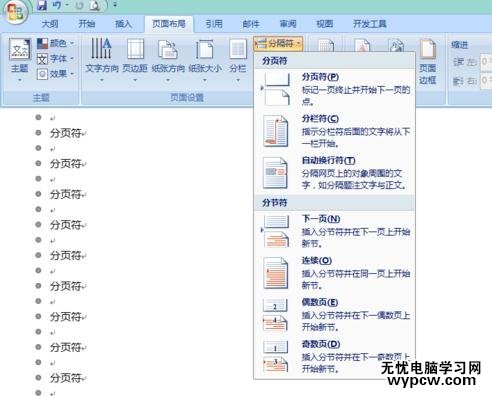The height and width of the screenshot is (396, 492).
Task: Click the 奇数页 odd page icon
Action: click(275, 356)
